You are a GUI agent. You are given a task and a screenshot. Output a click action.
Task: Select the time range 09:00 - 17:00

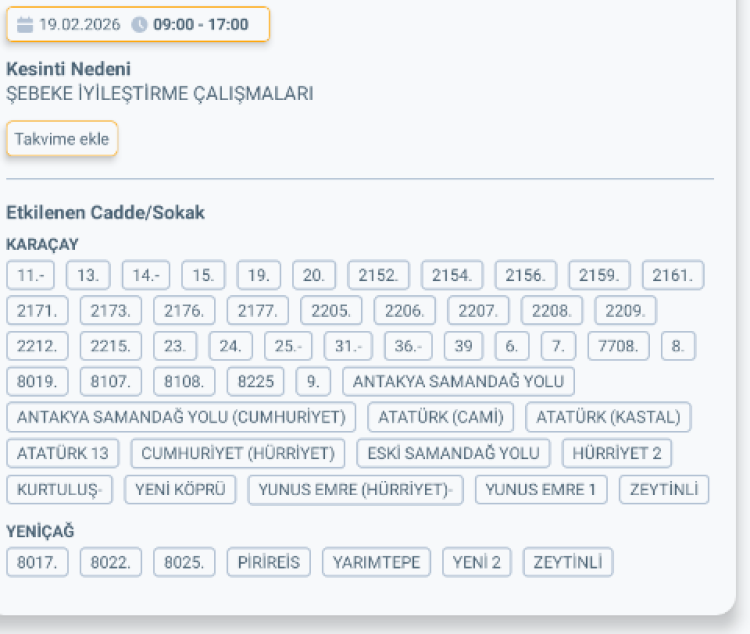200,24
